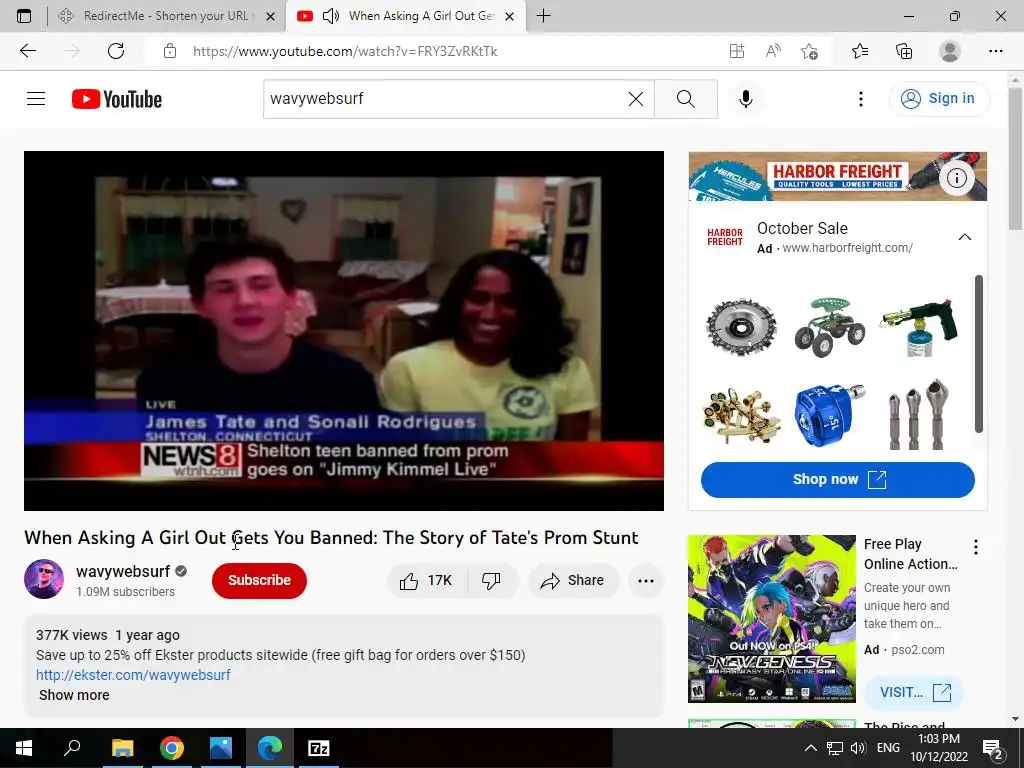
Task: Share the video
Action: (x=572, y=581)
